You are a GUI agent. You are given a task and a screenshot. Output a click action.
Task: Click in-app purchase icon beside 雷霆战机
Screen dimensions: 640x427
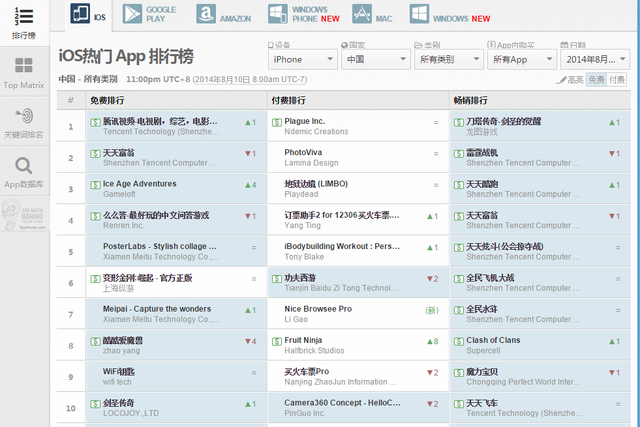click(459, 153)
